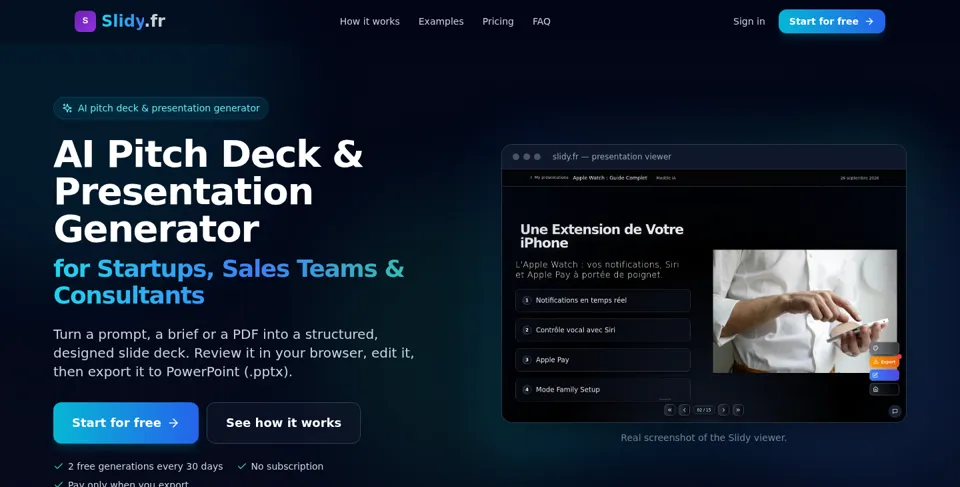Click the 'AI Pitch Deck & Presentation Generator' headline
The image size is (960, 487).
208,191
